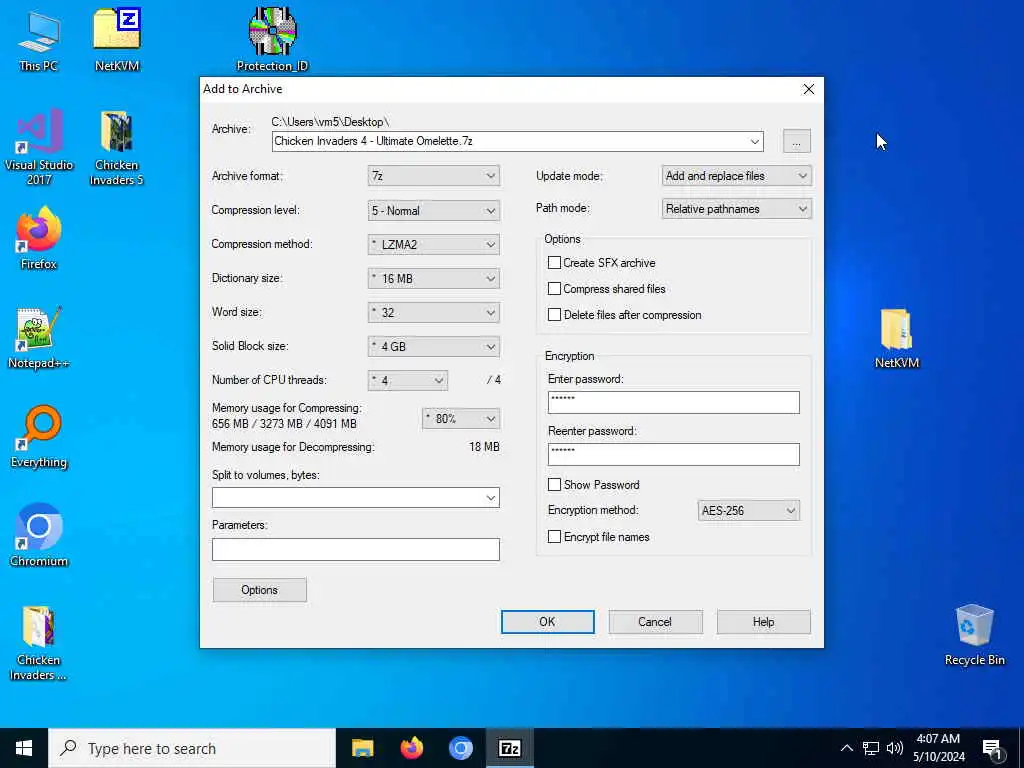This screenshot has height=768, width=1024.
Task: Open Encryption method AES-256 dropdown
Action: pyautogui.click(x=748, y=511)
